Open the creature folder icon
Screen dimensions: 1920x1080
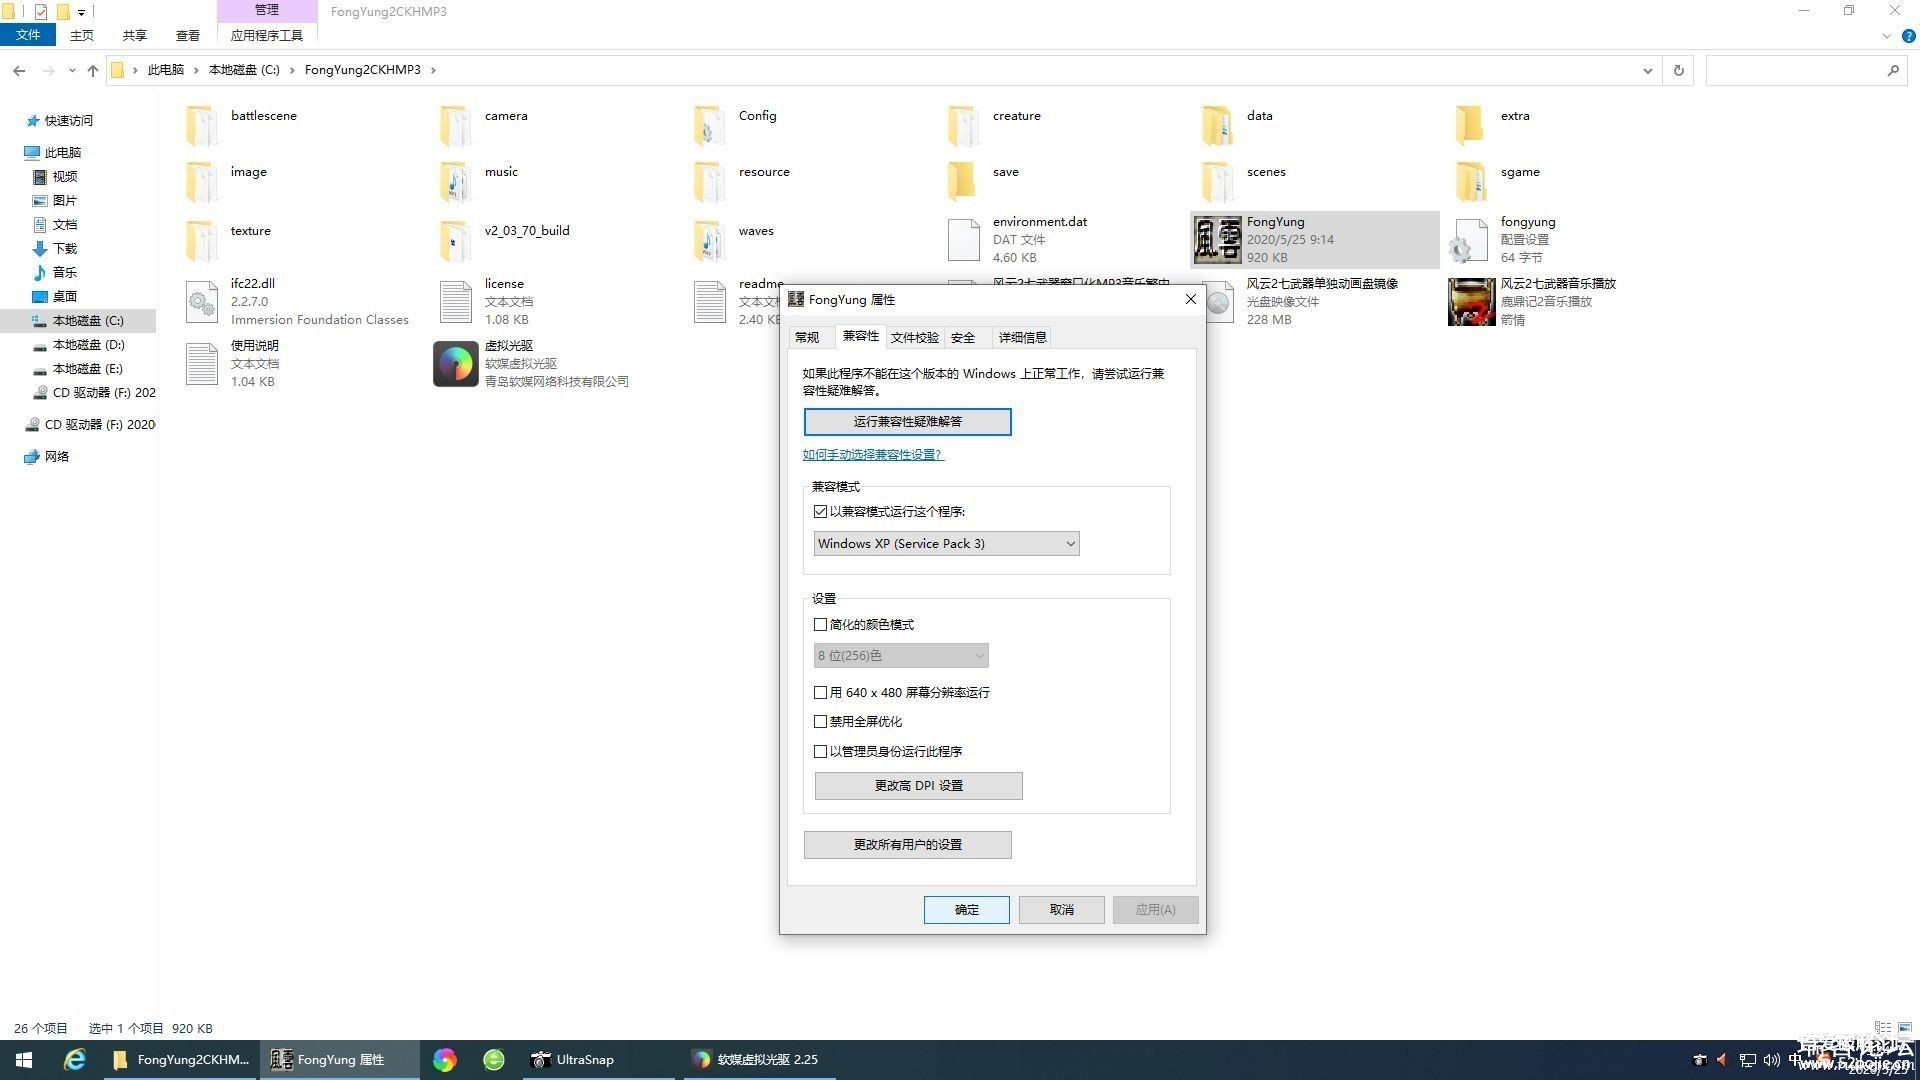[963, 126]
